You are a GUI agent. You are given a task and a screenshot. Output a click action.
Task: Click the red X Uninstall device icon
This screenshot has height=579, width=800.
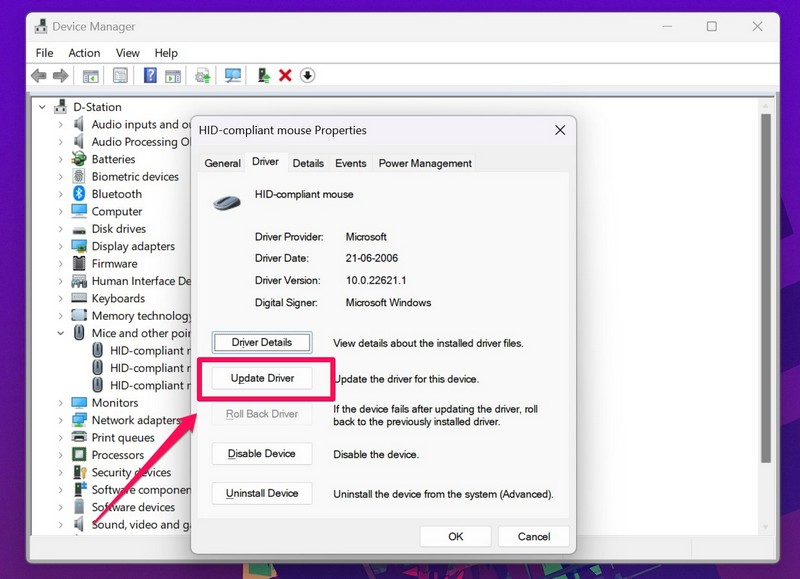click(x=285, y=76)
